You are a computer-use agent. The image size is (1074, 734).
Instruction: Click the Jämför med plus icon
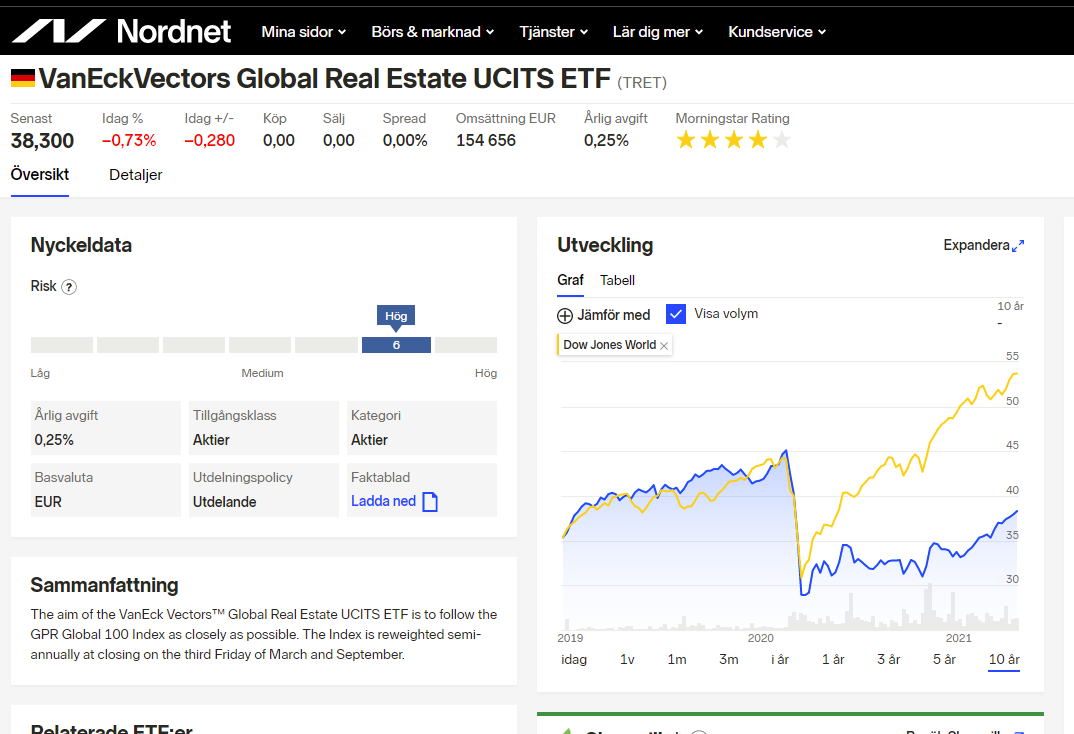pyautogui.click(x=565, y=316)
